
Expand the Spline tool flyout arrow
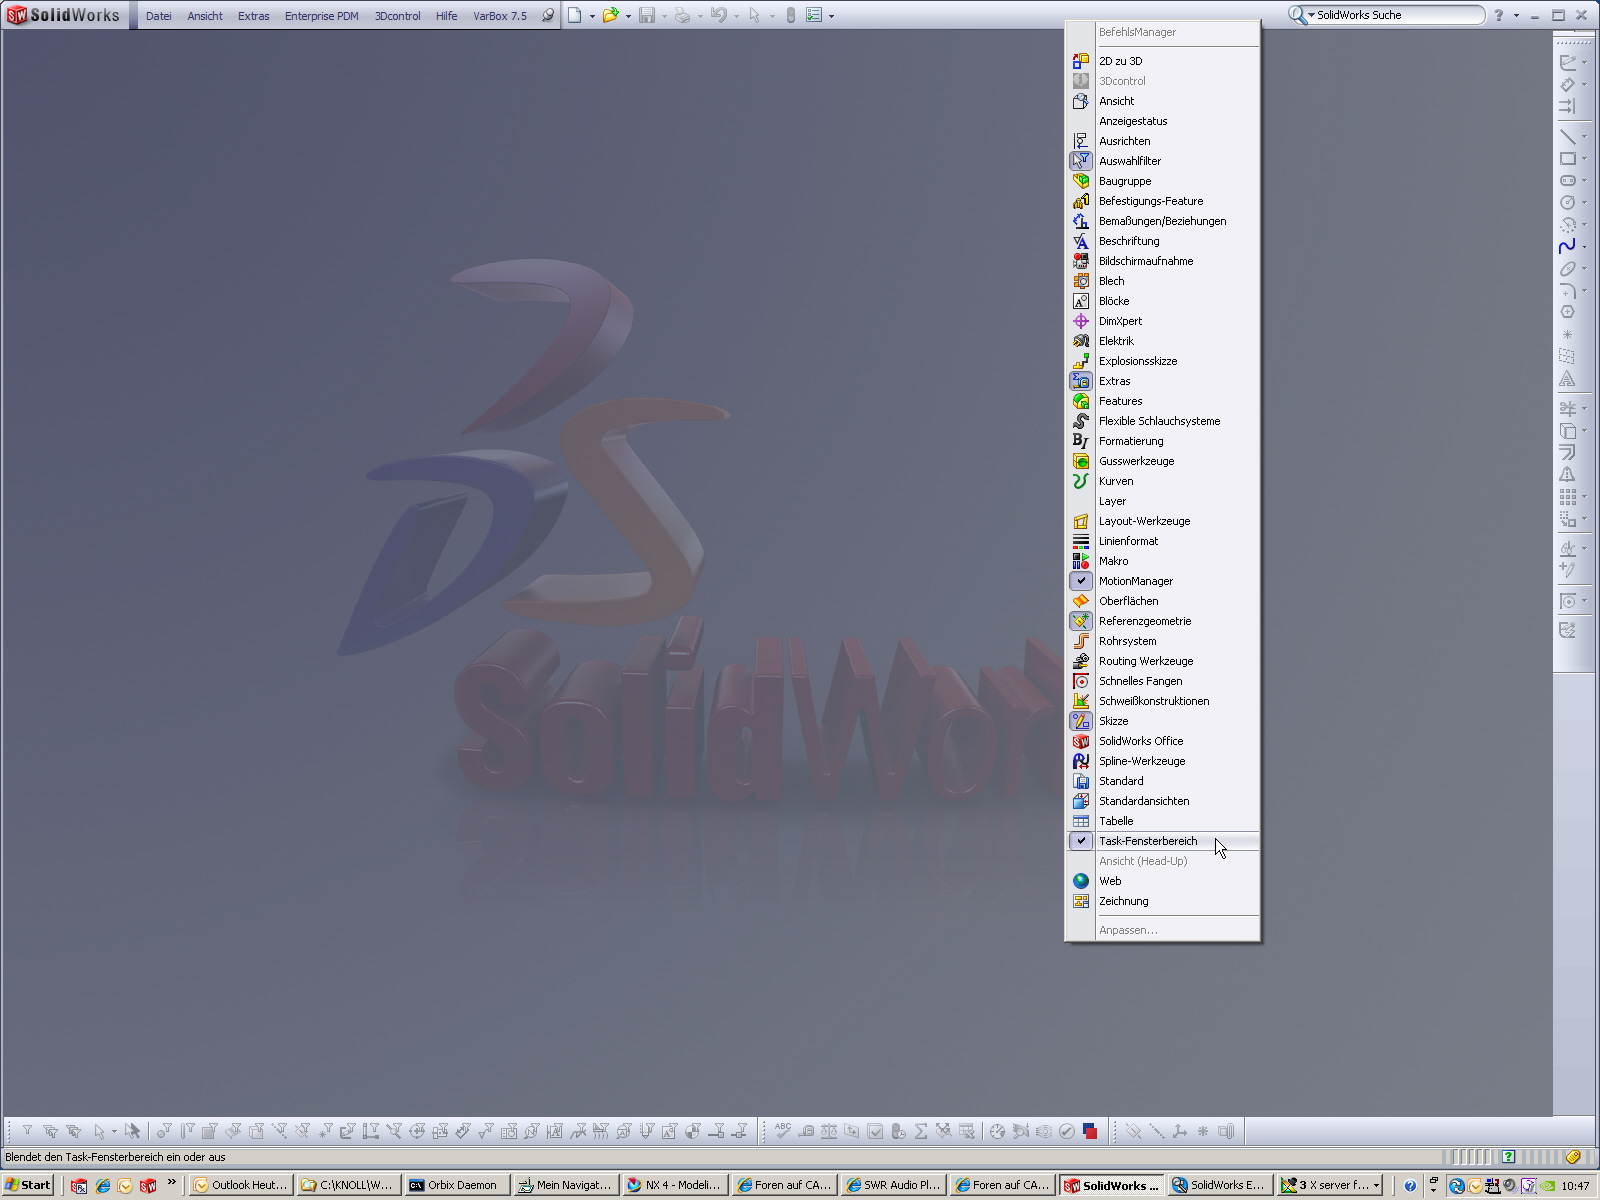(x=1584, y=246)
